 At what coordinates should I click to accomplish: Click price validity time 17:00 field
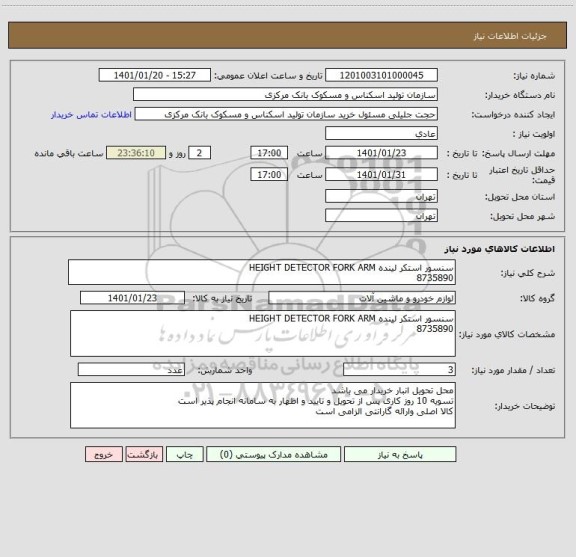pos(269,175)
